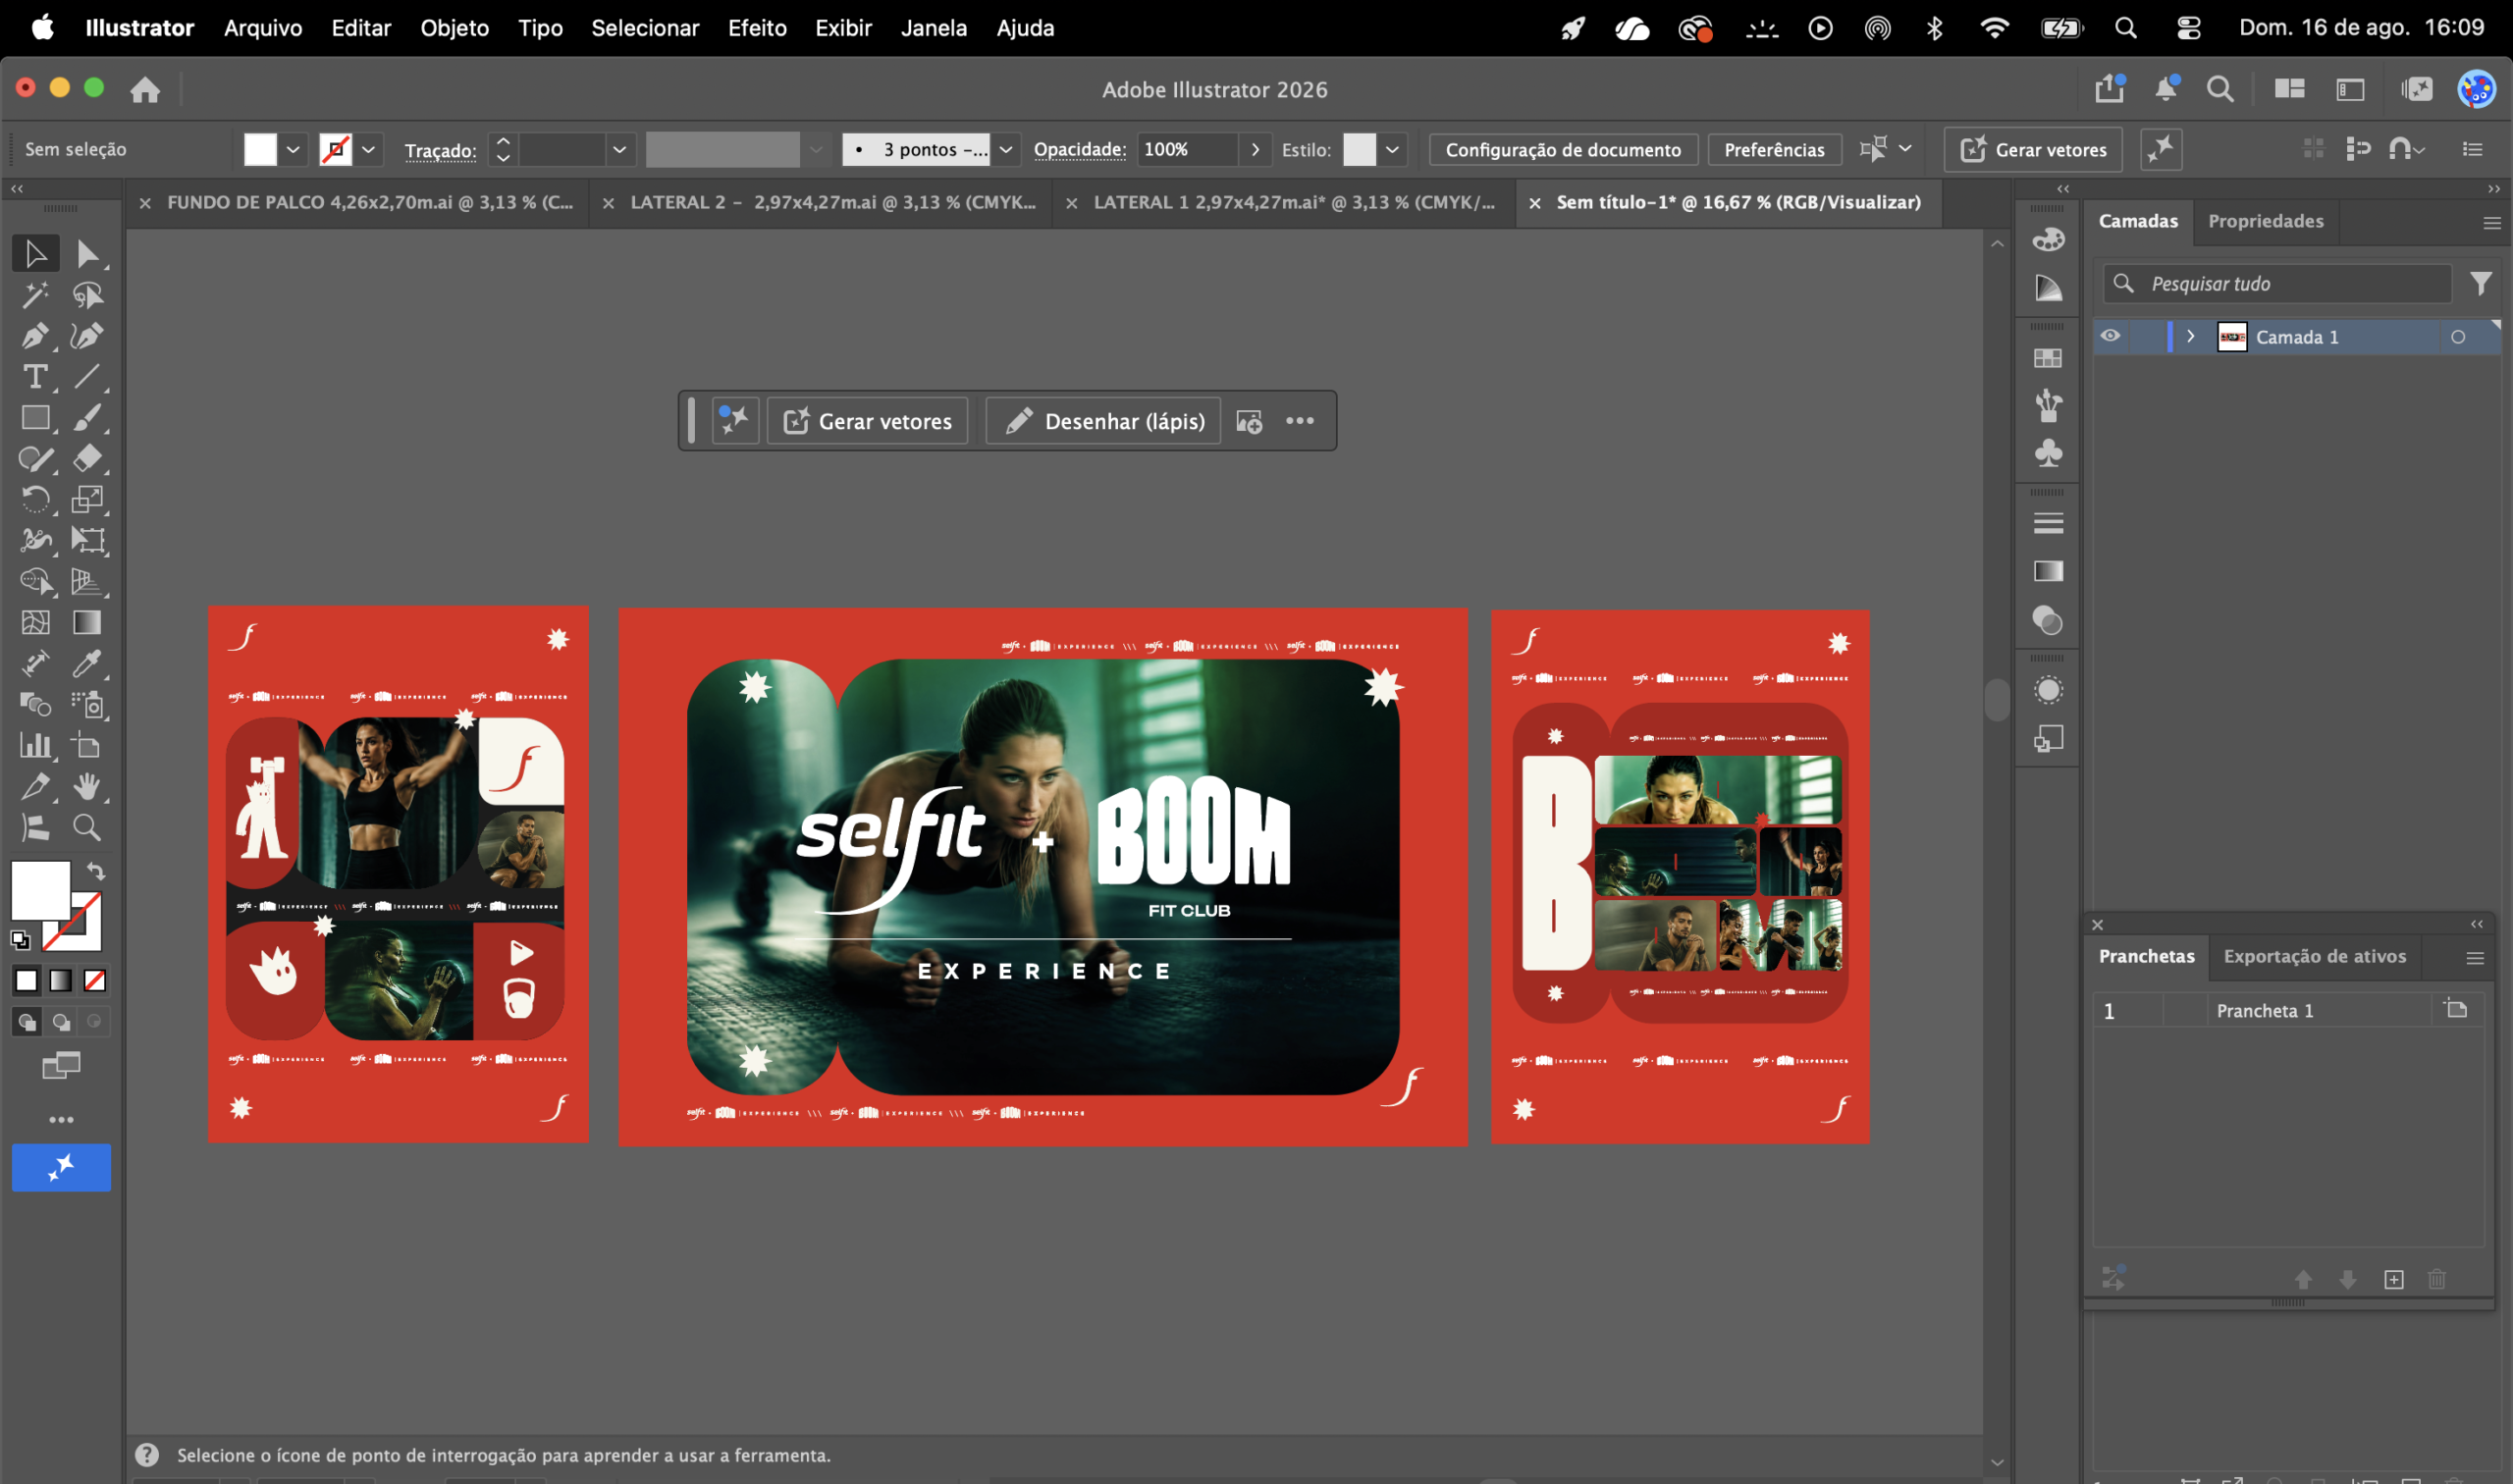Click the Home icon in the title bar
This screenshot has height=1484, width=2513.
[x=145, y=90]
